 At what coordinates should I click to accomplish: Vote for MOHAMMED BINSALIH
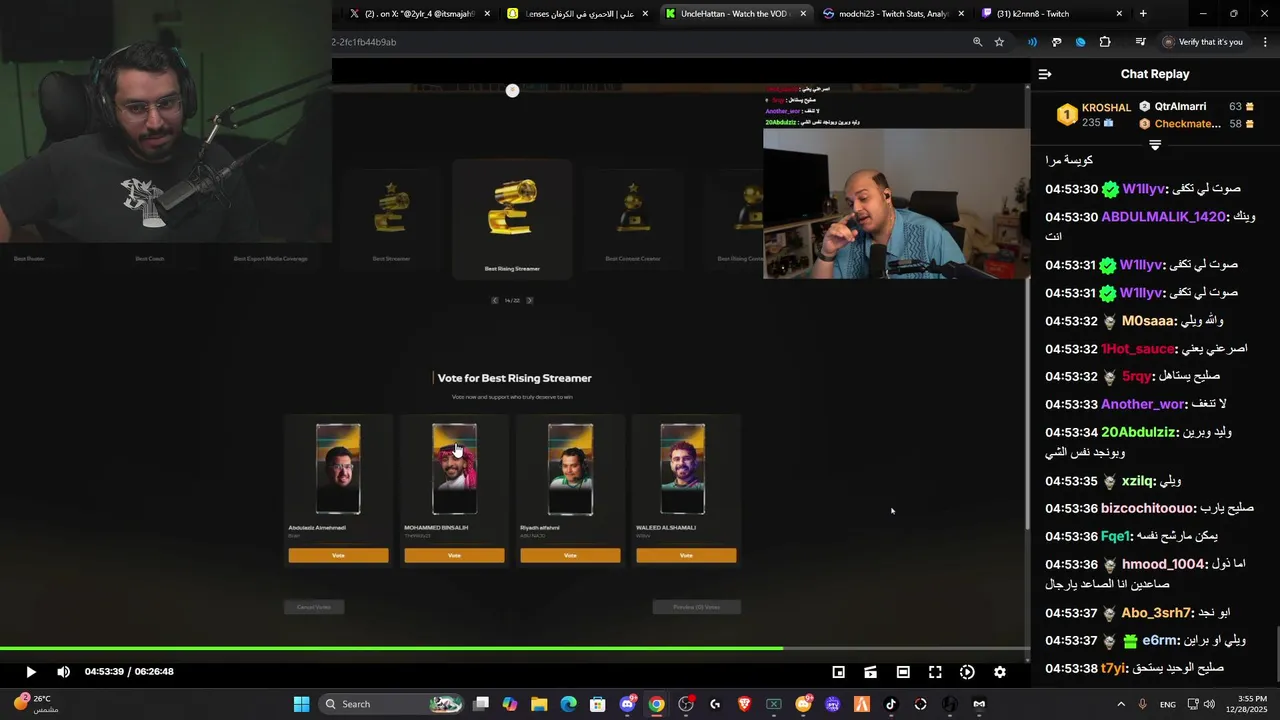[454, 555]
